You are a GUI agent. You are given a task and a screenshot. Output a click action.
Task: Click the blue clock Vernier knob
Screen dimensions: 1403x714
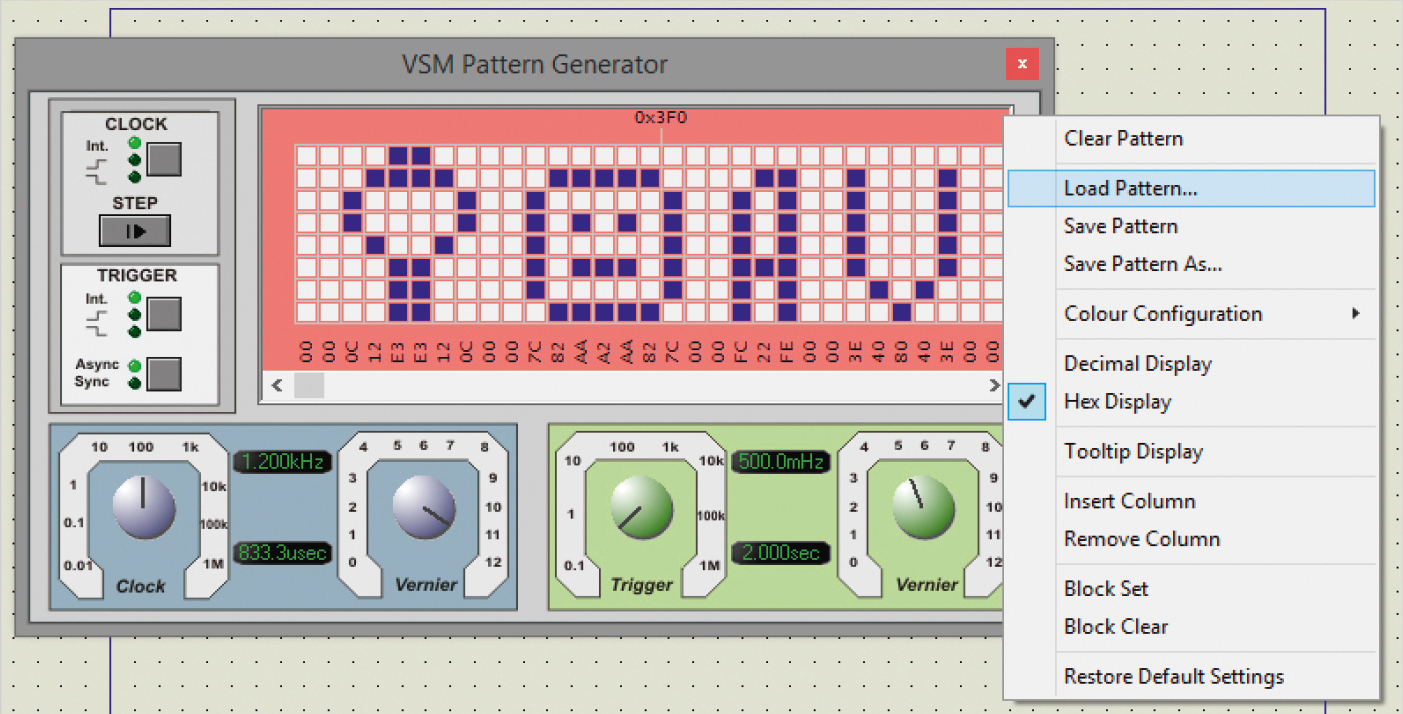pyautogui.click(x=424, y=508)
